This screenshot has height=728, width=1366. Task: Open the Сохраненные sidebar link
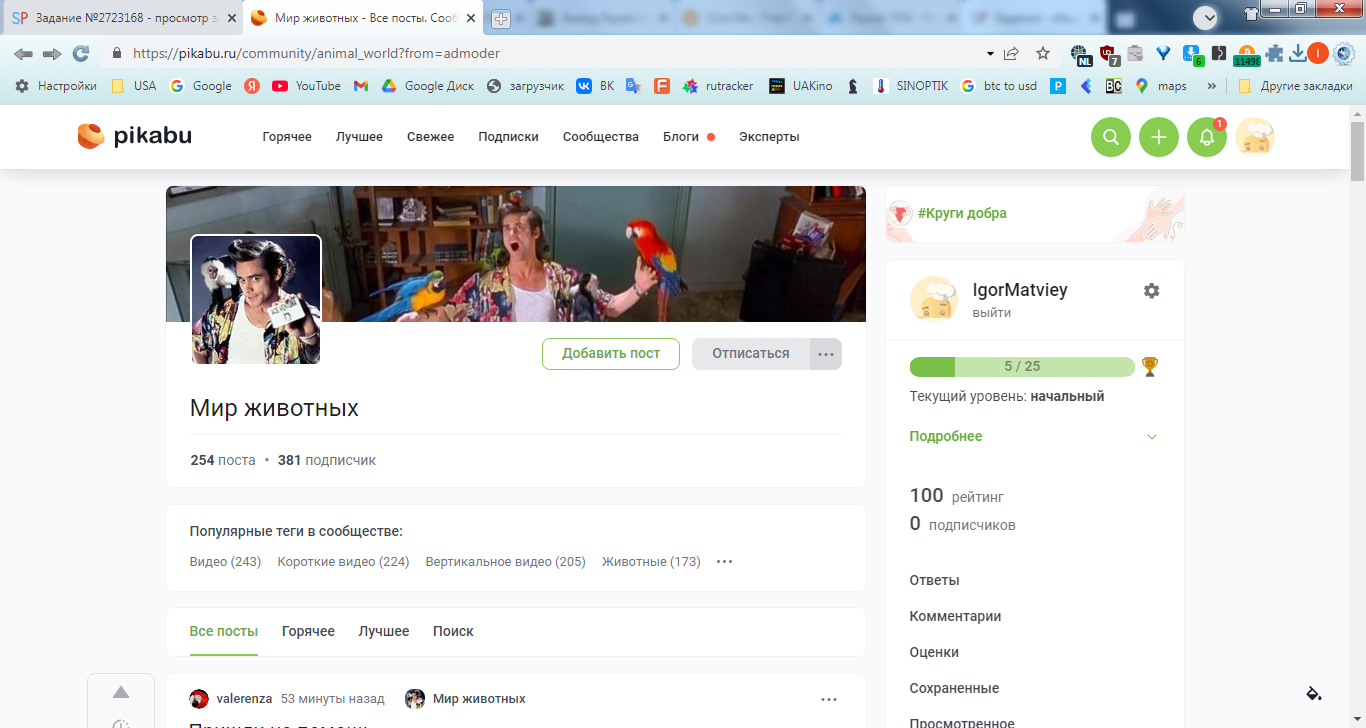pos(954,688)
